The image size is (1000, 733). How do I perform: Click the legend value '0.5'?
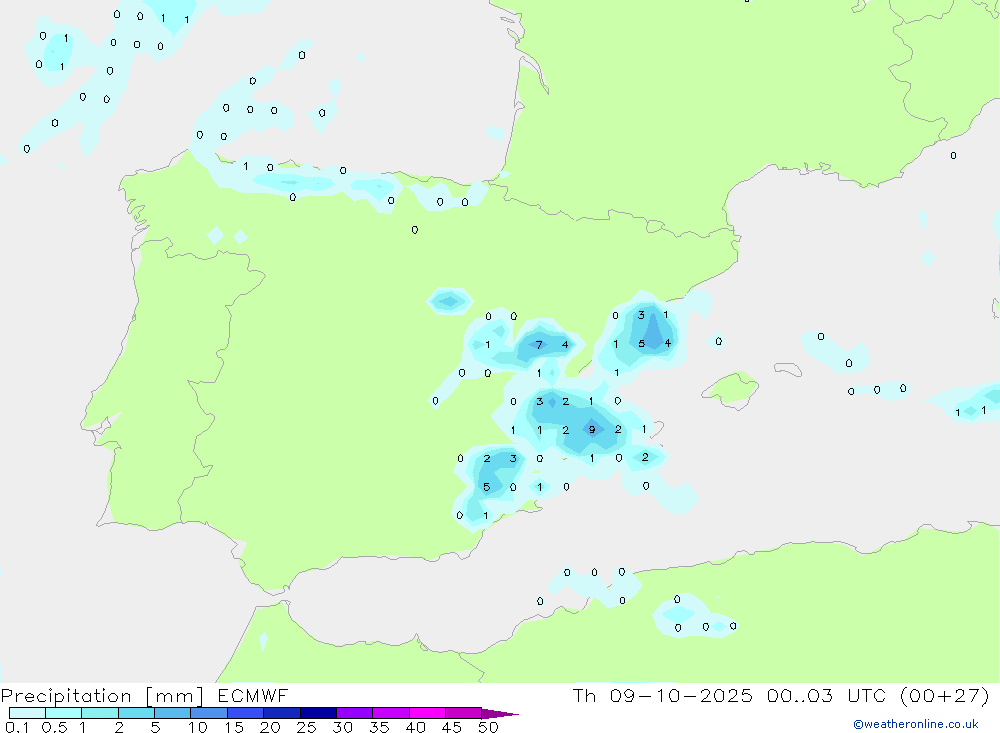(54, 727)
